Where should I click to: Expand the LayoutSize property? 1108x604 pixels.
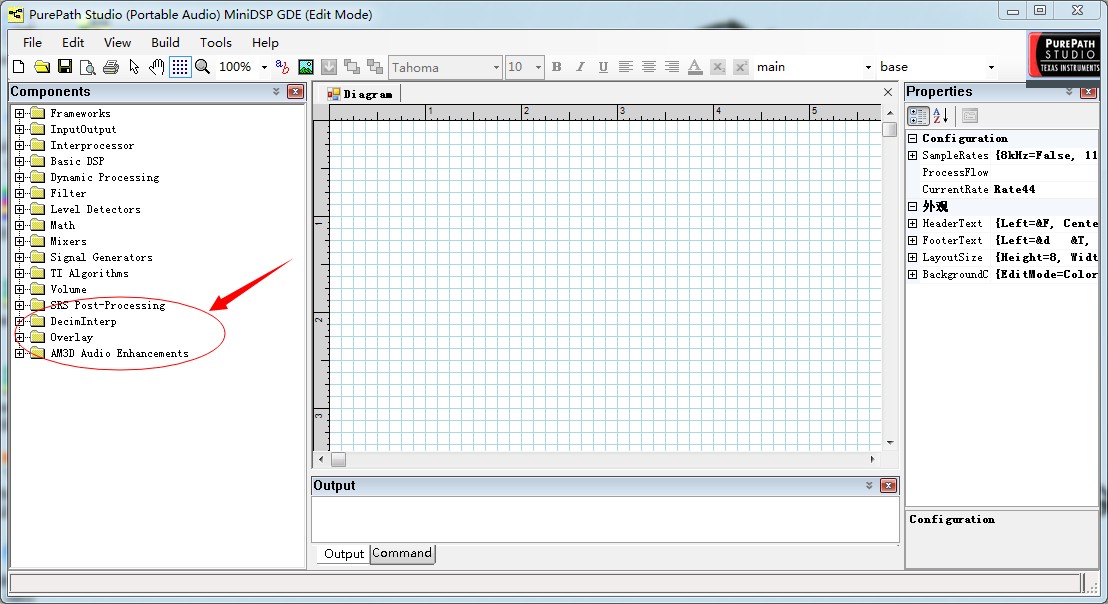[912, 257]
